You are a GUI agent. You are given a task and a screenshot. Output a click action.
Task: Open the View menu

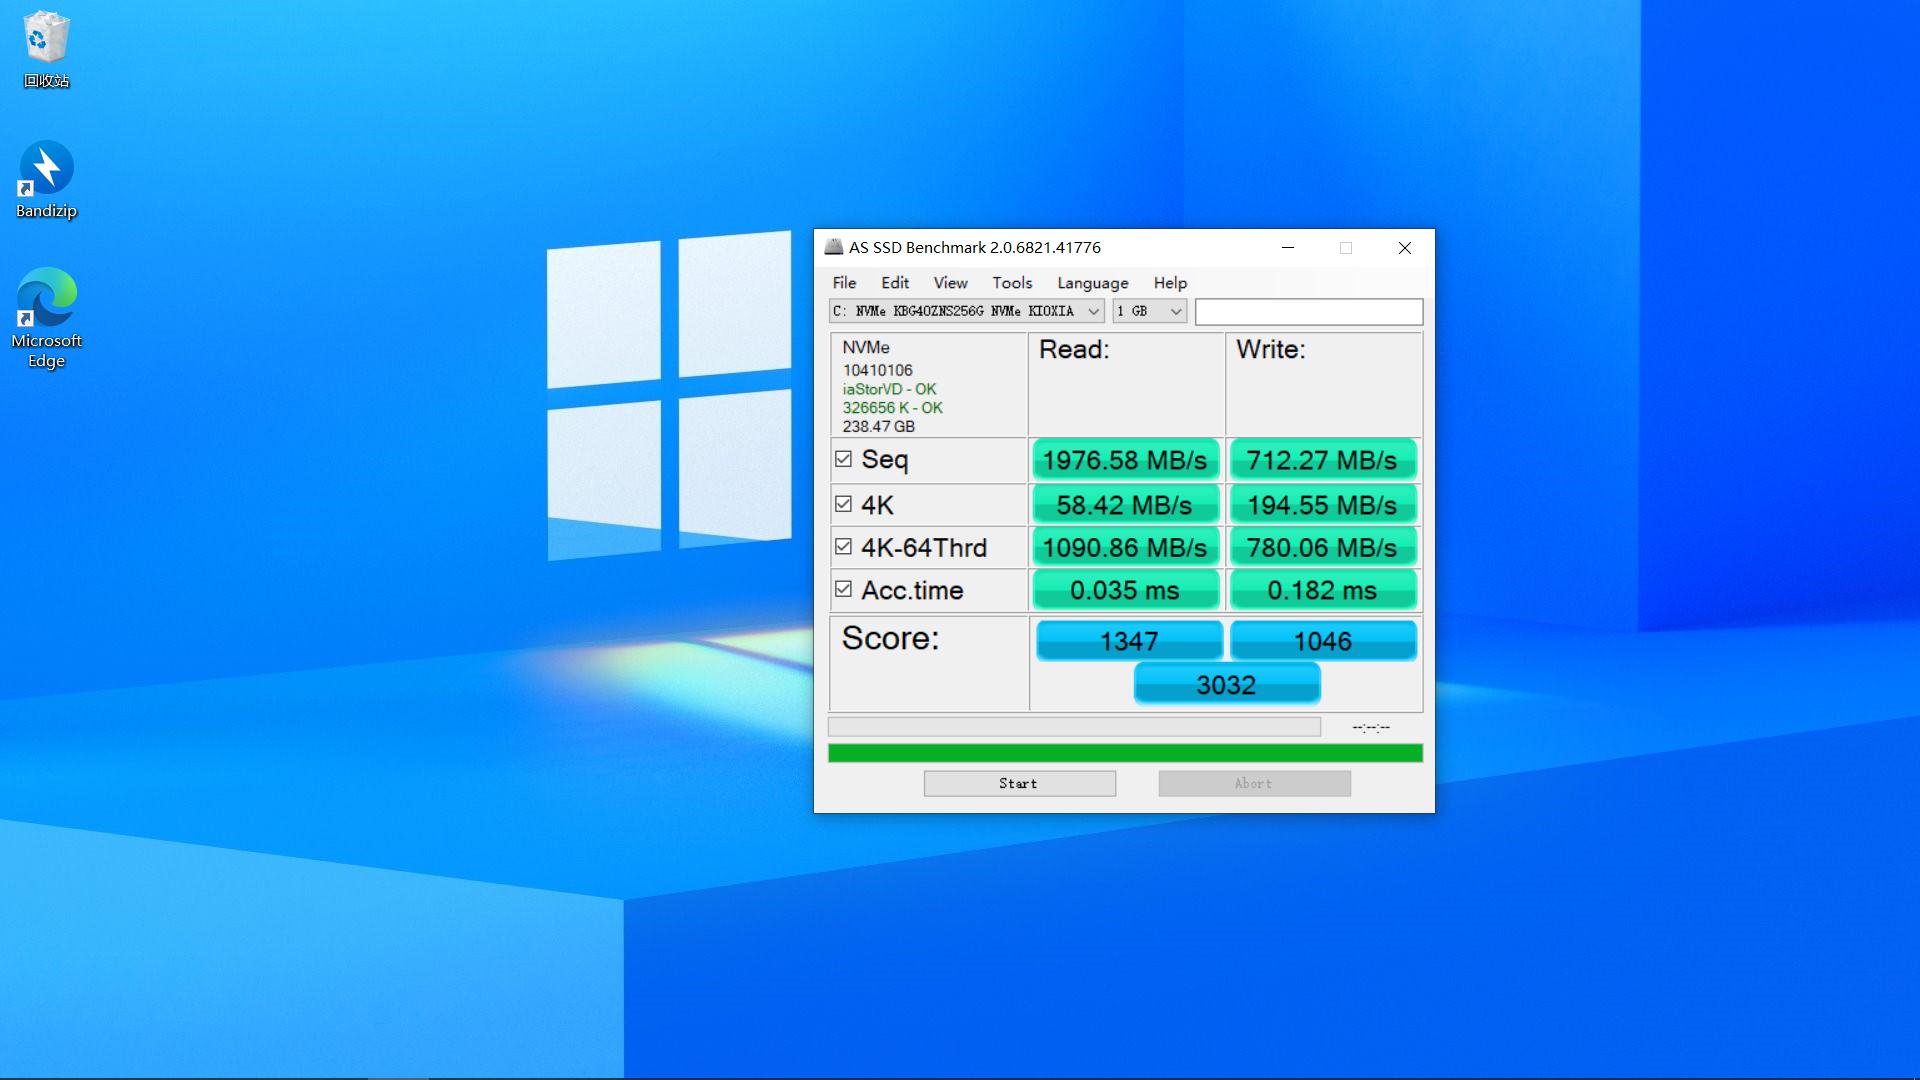coord(950,283)
